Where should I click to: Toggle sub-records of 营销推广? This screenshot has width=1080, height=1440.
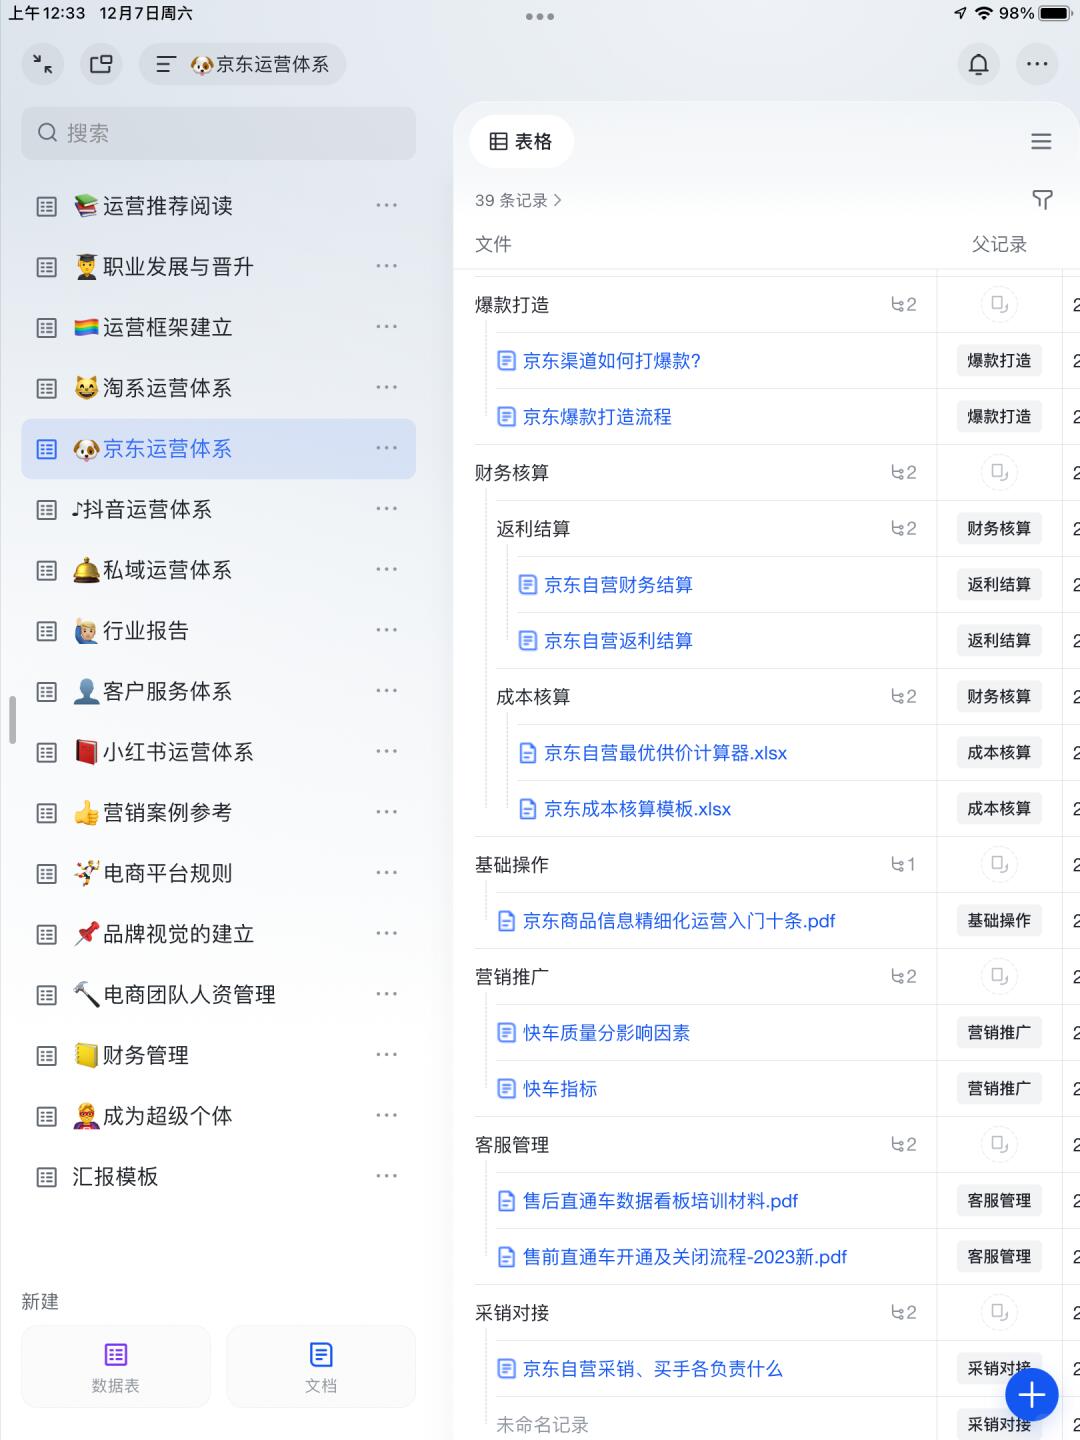click(x=904, y=977)
